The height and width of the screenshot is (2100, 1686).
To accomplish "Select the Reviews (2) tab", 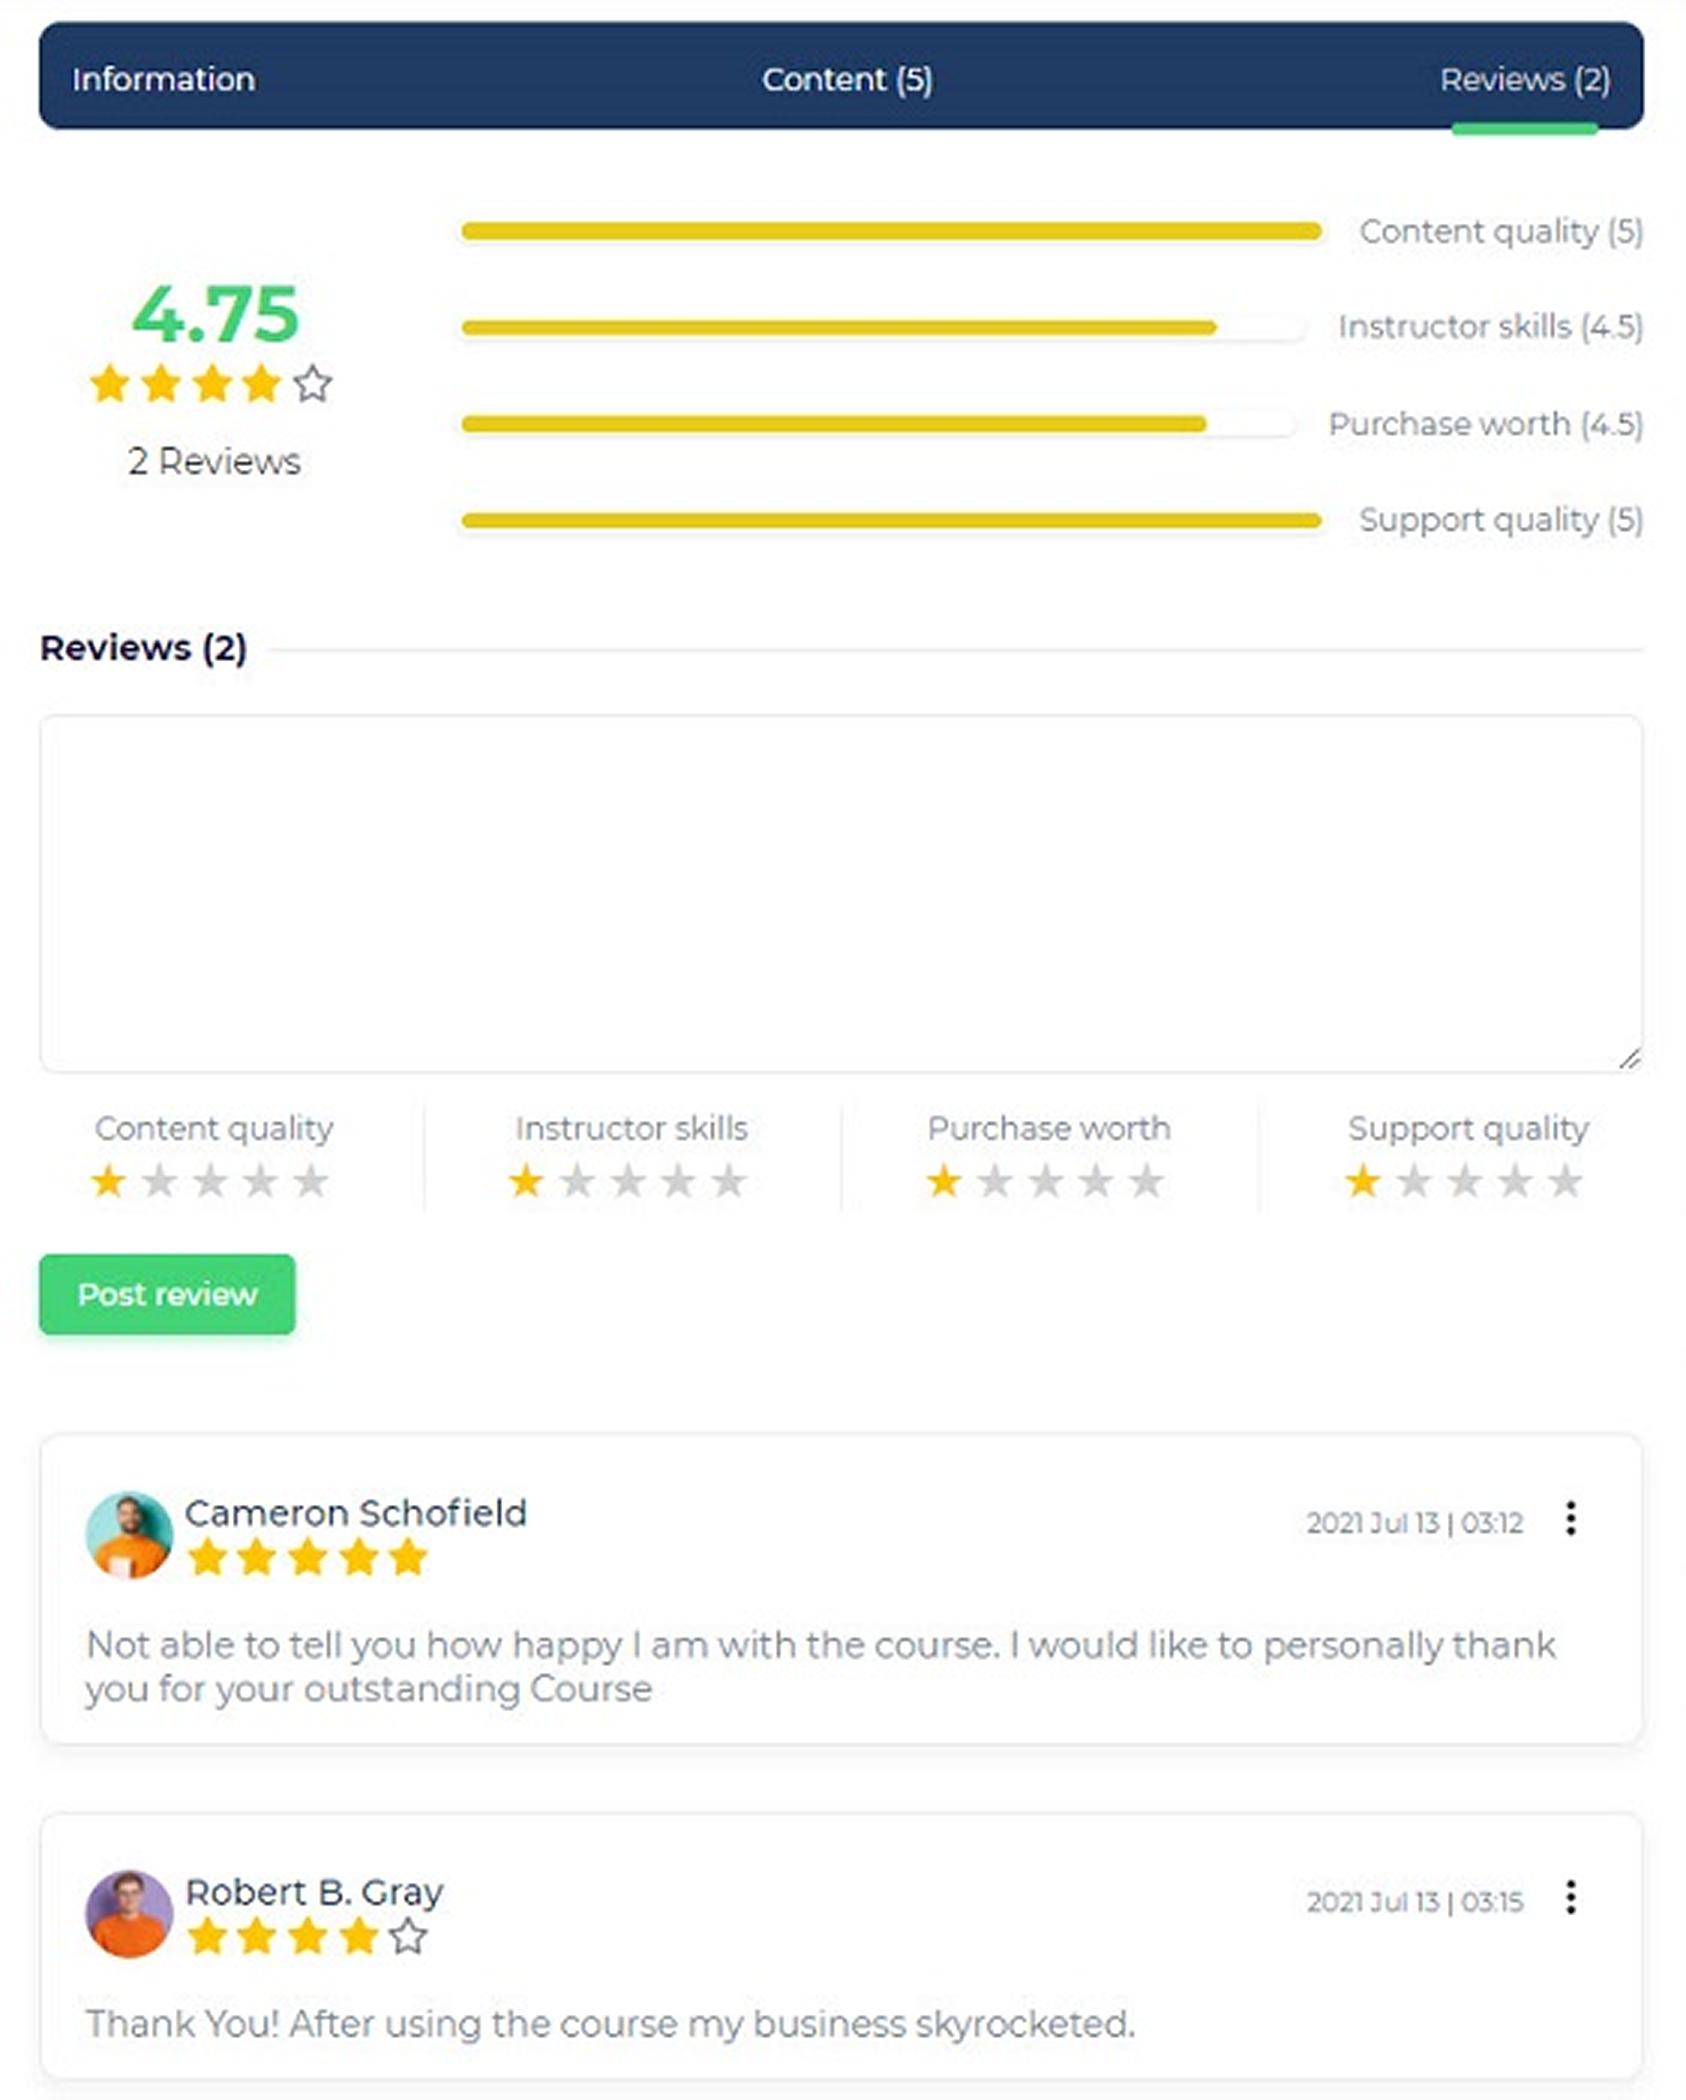I will coord(1524,79).
